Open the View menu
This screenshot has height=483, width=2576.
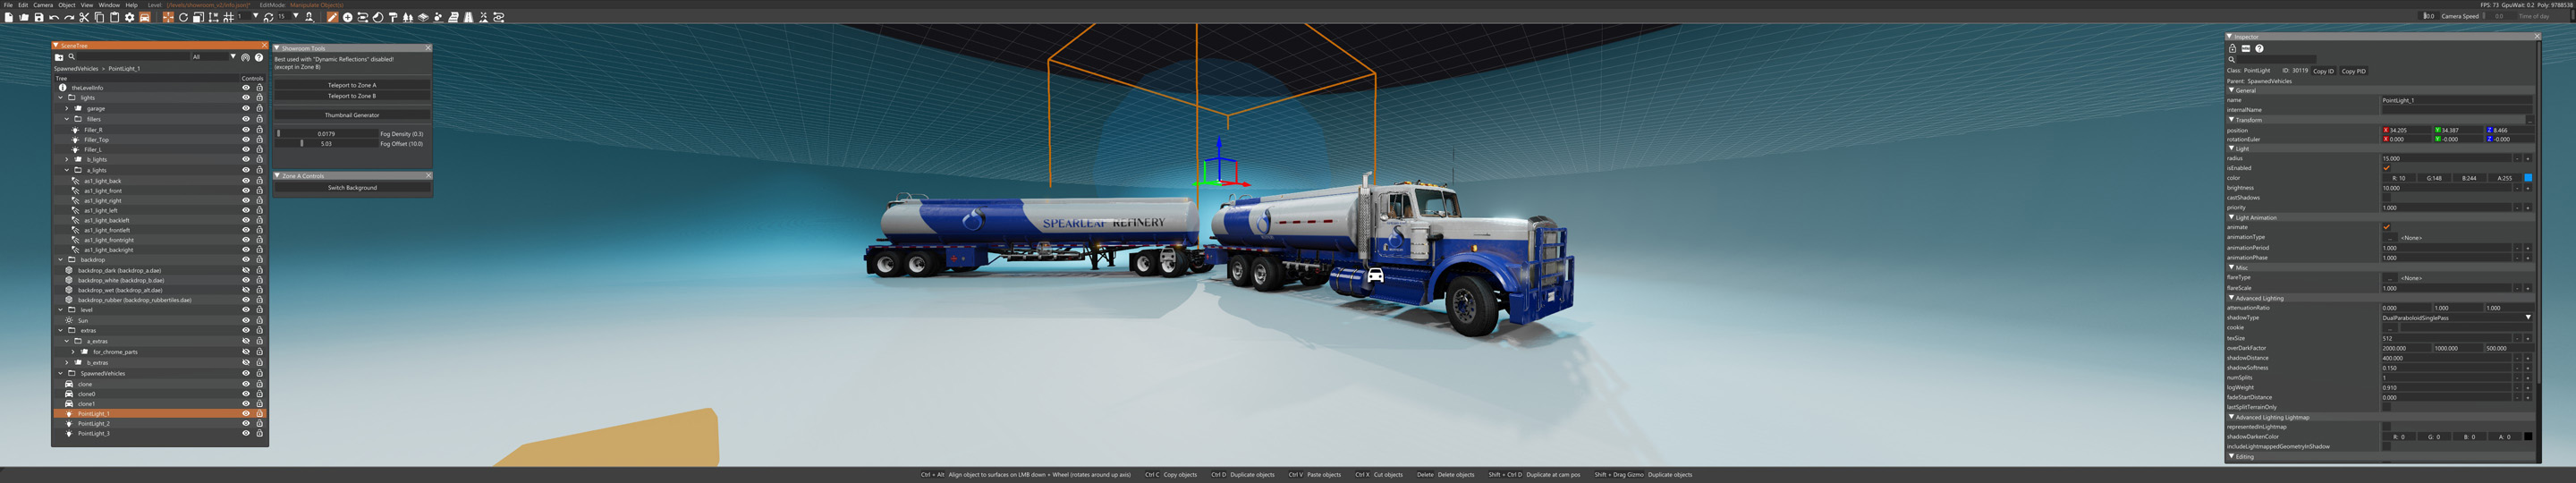click(87, 5)
